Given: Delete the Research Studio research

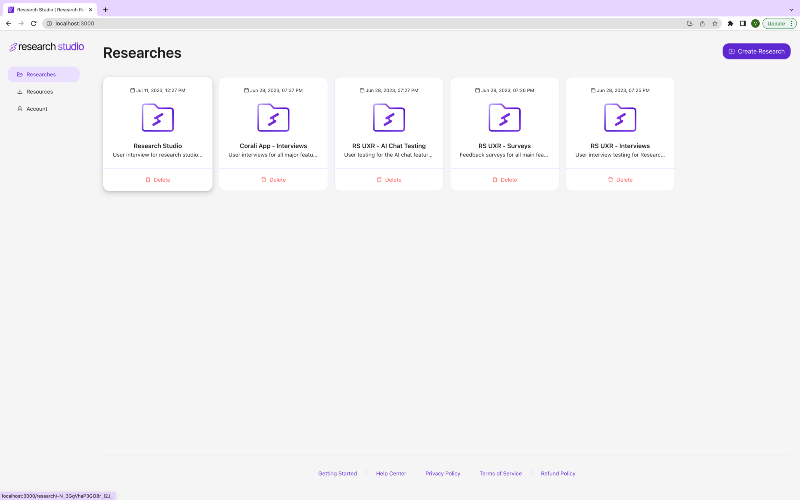Looking at the screenshot, I should point(158,180).
